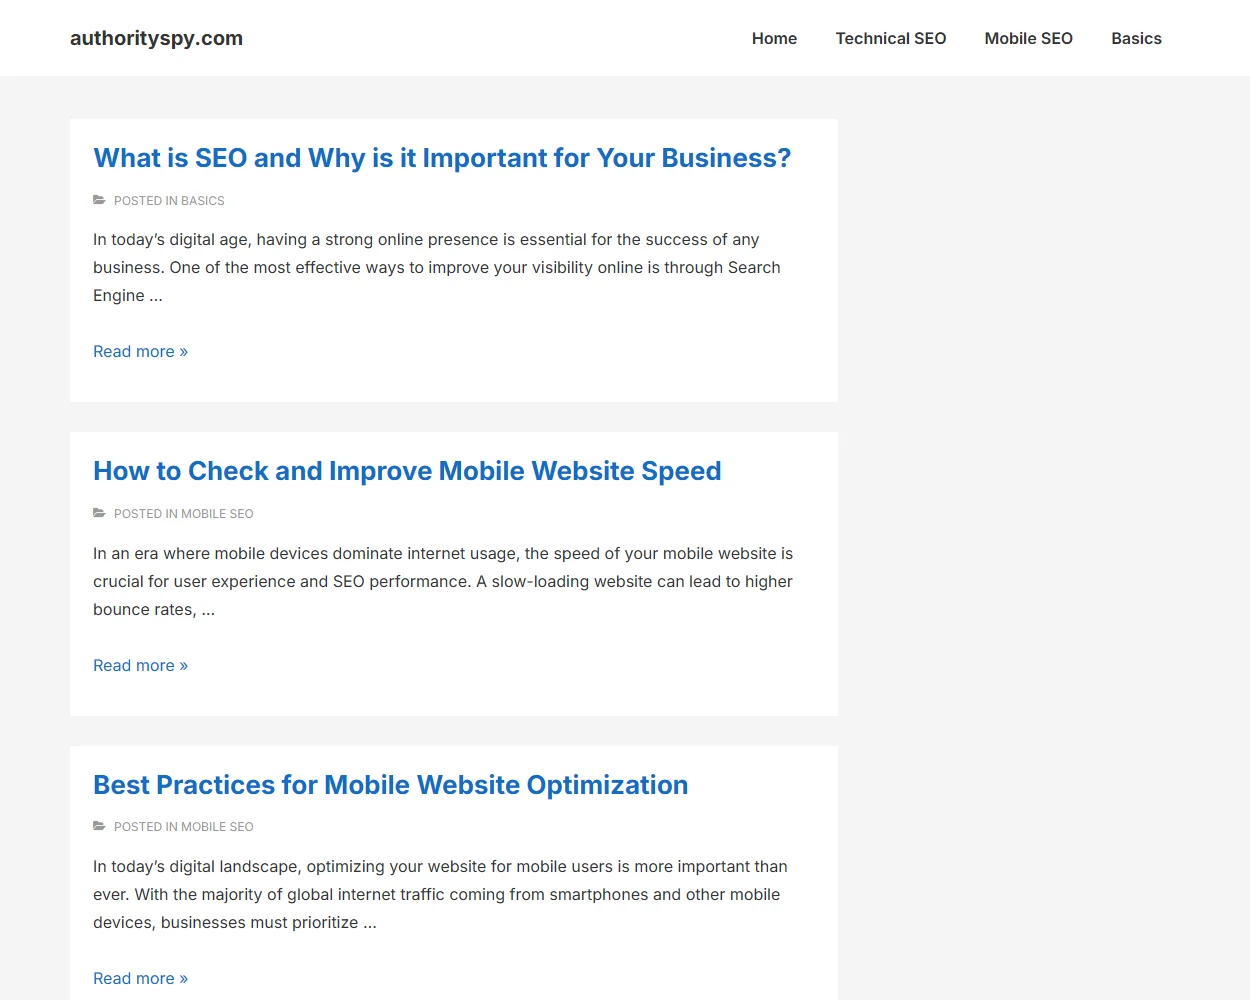Screen dimensions: 1250x1000
Task: Open the Home menu item
Action: [774, 38]
